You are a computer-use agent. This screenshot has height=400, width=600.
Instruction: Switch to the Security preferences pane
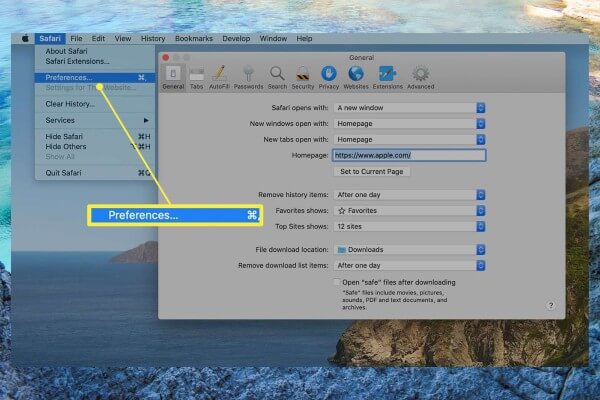302,77
